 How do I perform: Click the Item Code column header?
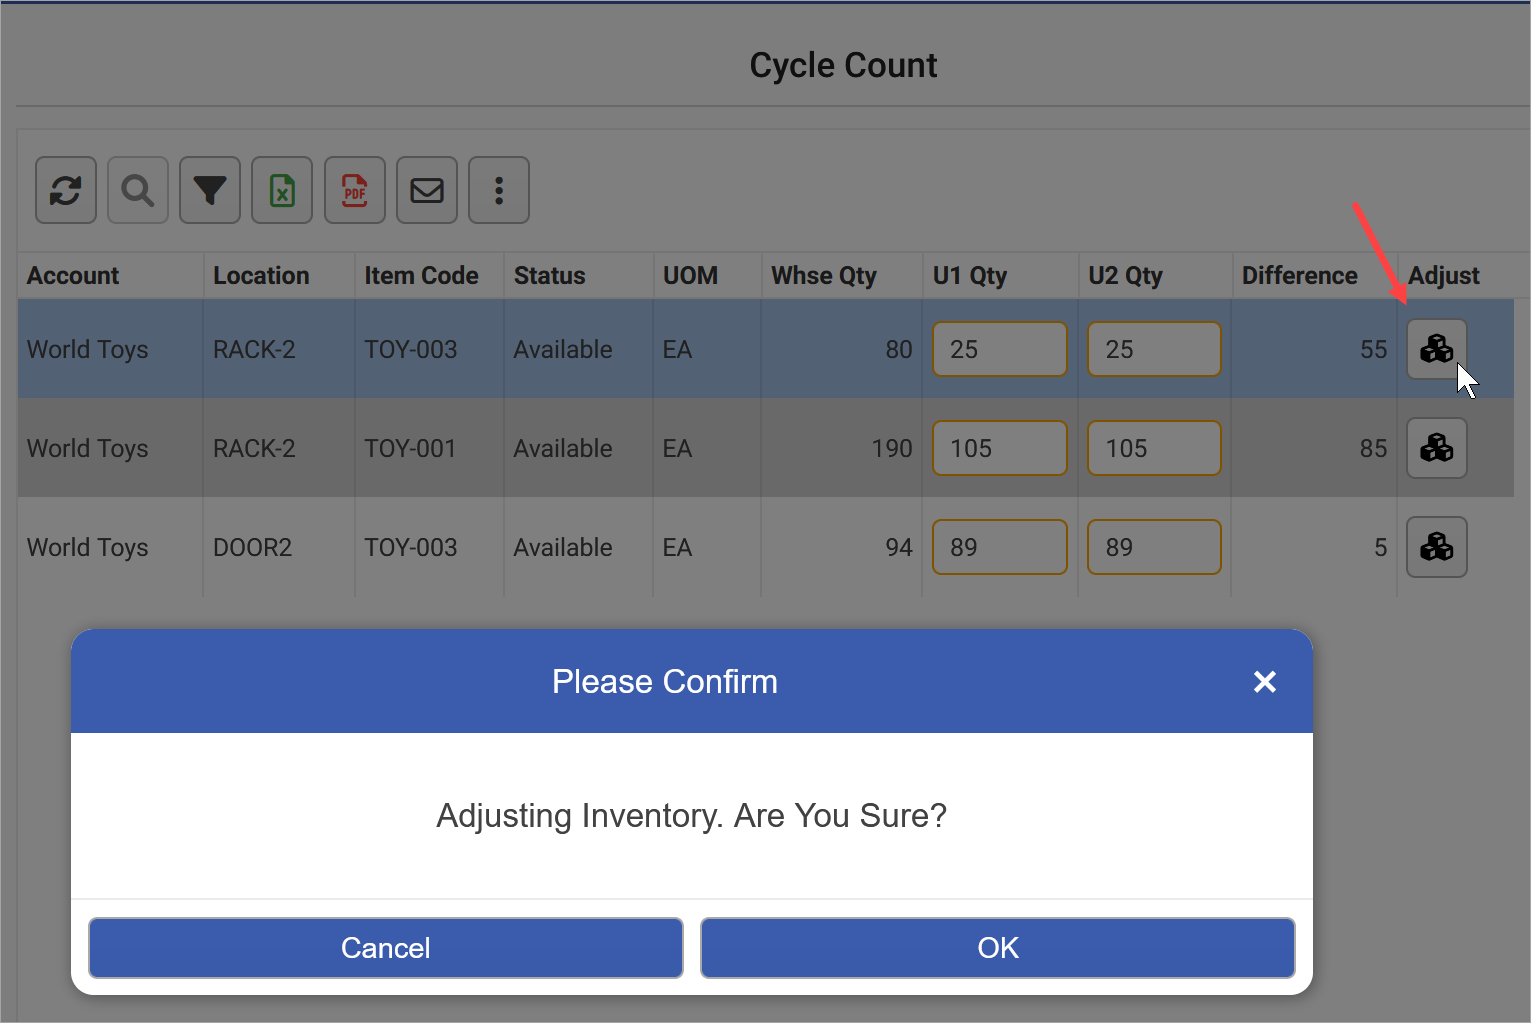[421, 275]
